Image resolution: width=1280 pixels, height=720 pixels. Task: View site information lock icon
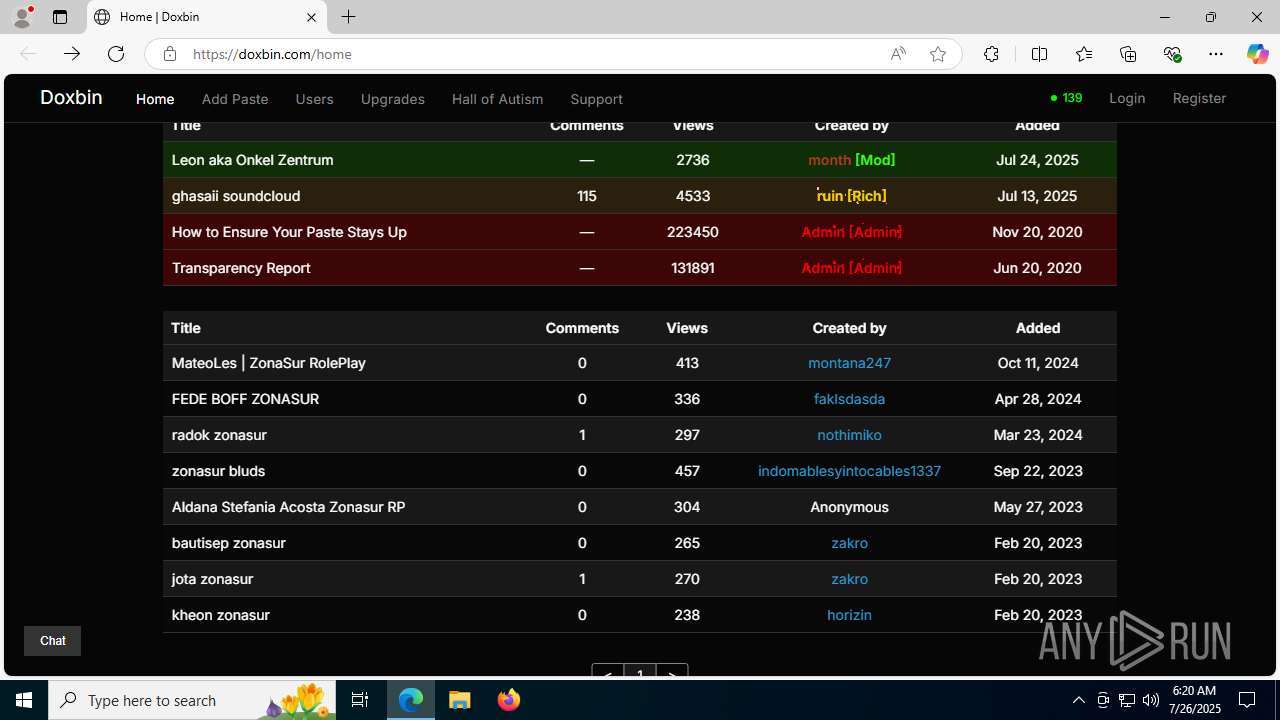[170, 54]
